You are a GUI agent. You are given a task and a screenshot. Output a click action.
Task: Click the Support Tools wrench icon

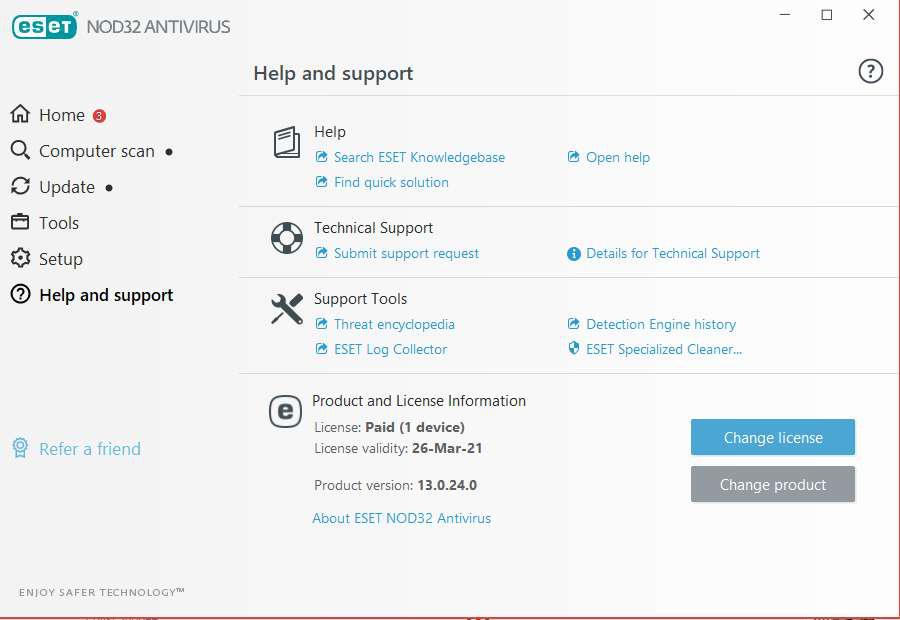tap(287, 309)
